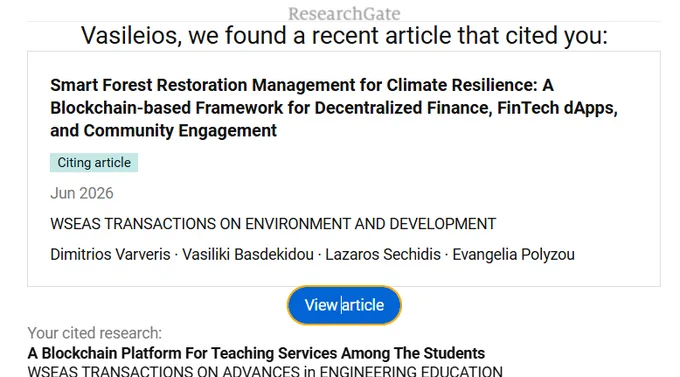680x377 pixels.
Task: Open author Evangelia Polyzou profile
Action: point(513,254)
